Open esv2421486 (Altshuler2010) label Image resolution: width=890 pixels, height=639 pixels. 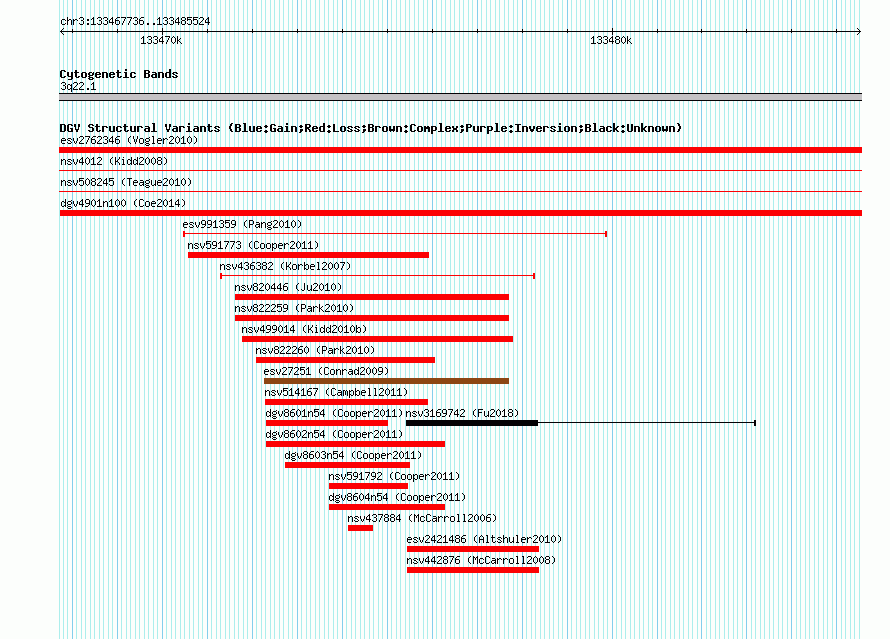pos(484,539)
